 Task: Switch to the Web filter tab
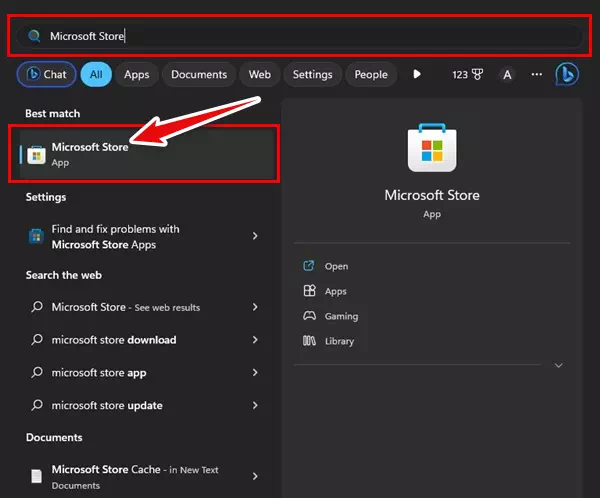pyautogui.click(x=260, y=74)
